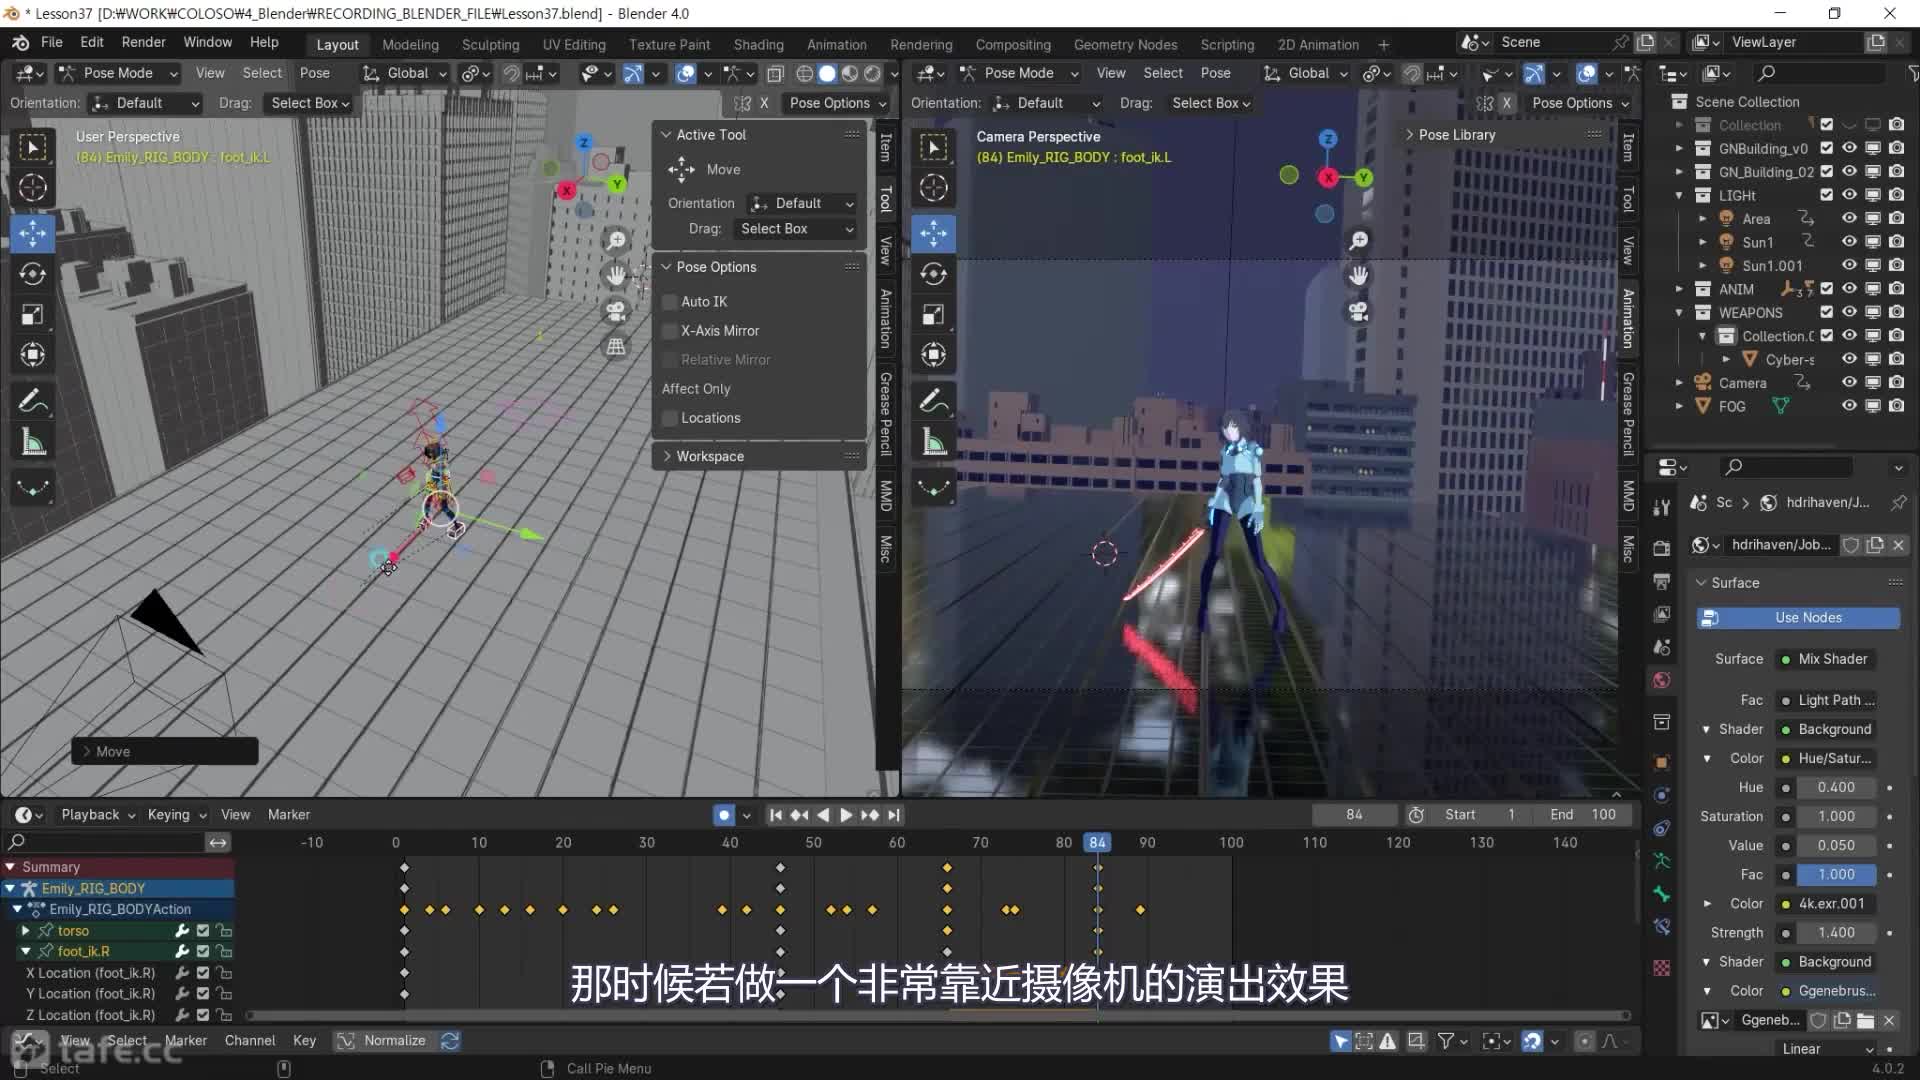
Task: Hide the FOG object in the outliner
Action: (x=1848, y=406)
